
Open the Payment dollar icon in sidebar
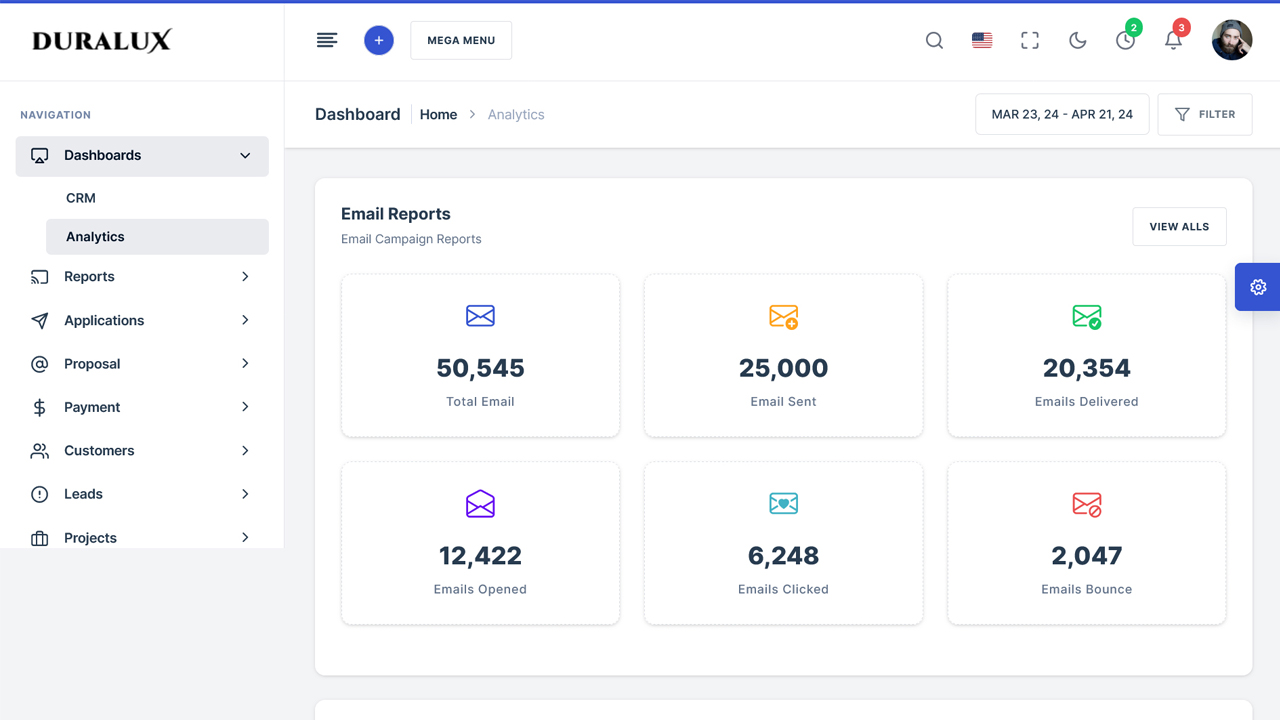pos(38,407)
